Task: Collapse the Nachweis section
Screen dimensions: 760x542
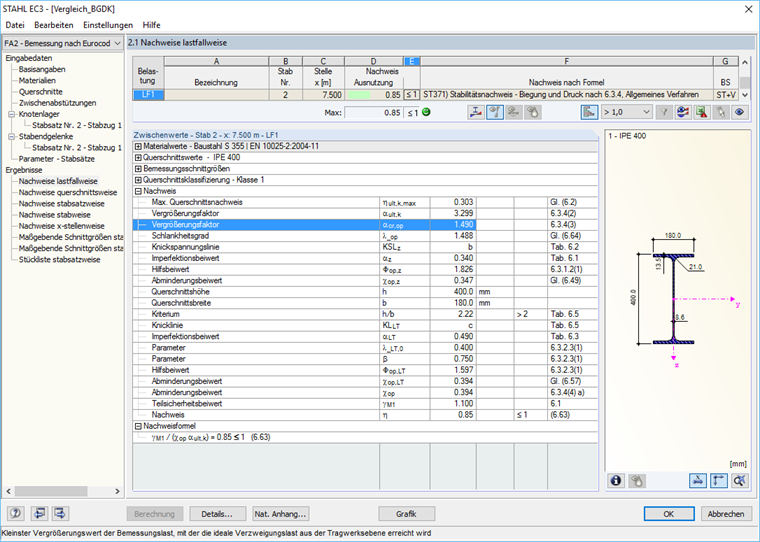Action: [x=138, y=190]
